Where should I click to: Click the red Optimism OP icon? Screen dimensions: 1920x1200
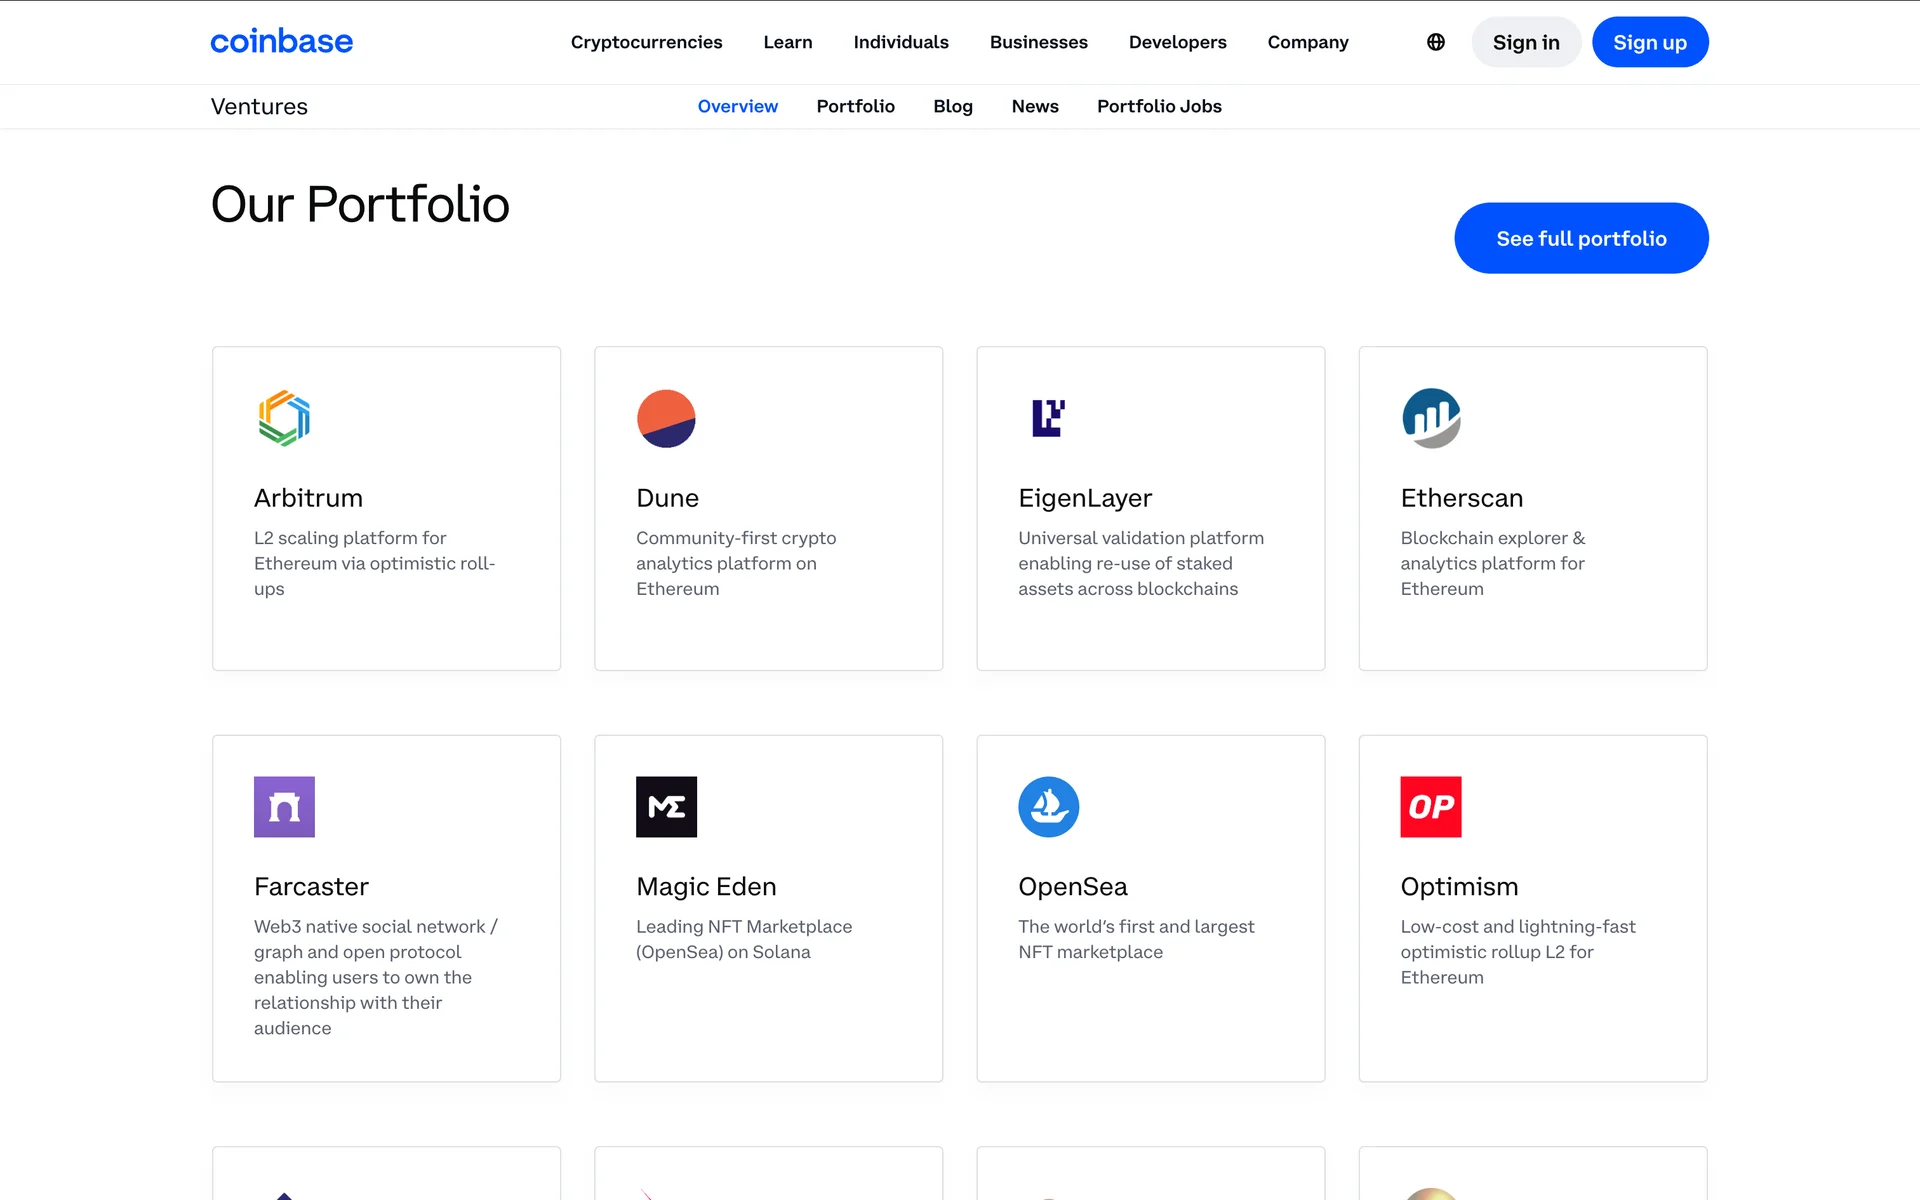pos(1431,807)
